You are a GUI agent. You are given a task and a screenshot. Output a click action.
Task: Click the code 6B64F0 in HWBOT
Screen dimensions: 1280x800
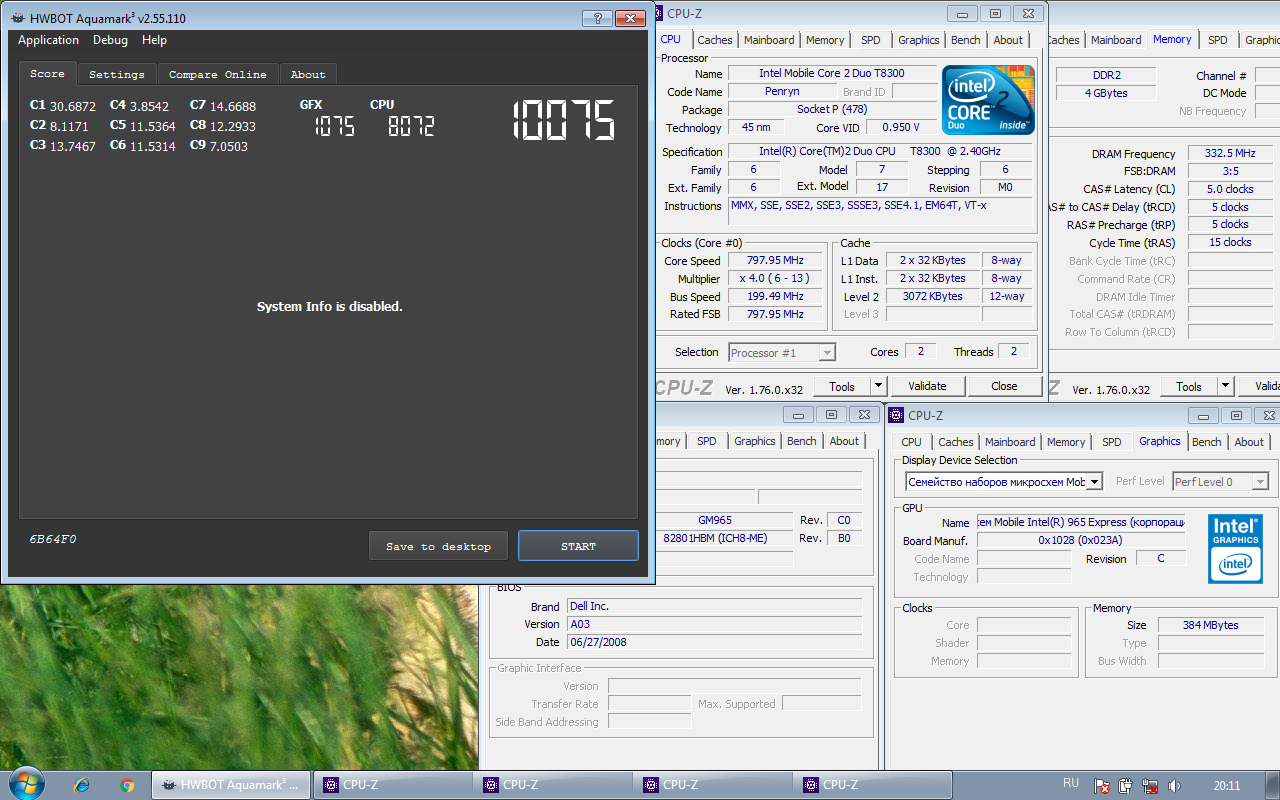coord(53,539)
